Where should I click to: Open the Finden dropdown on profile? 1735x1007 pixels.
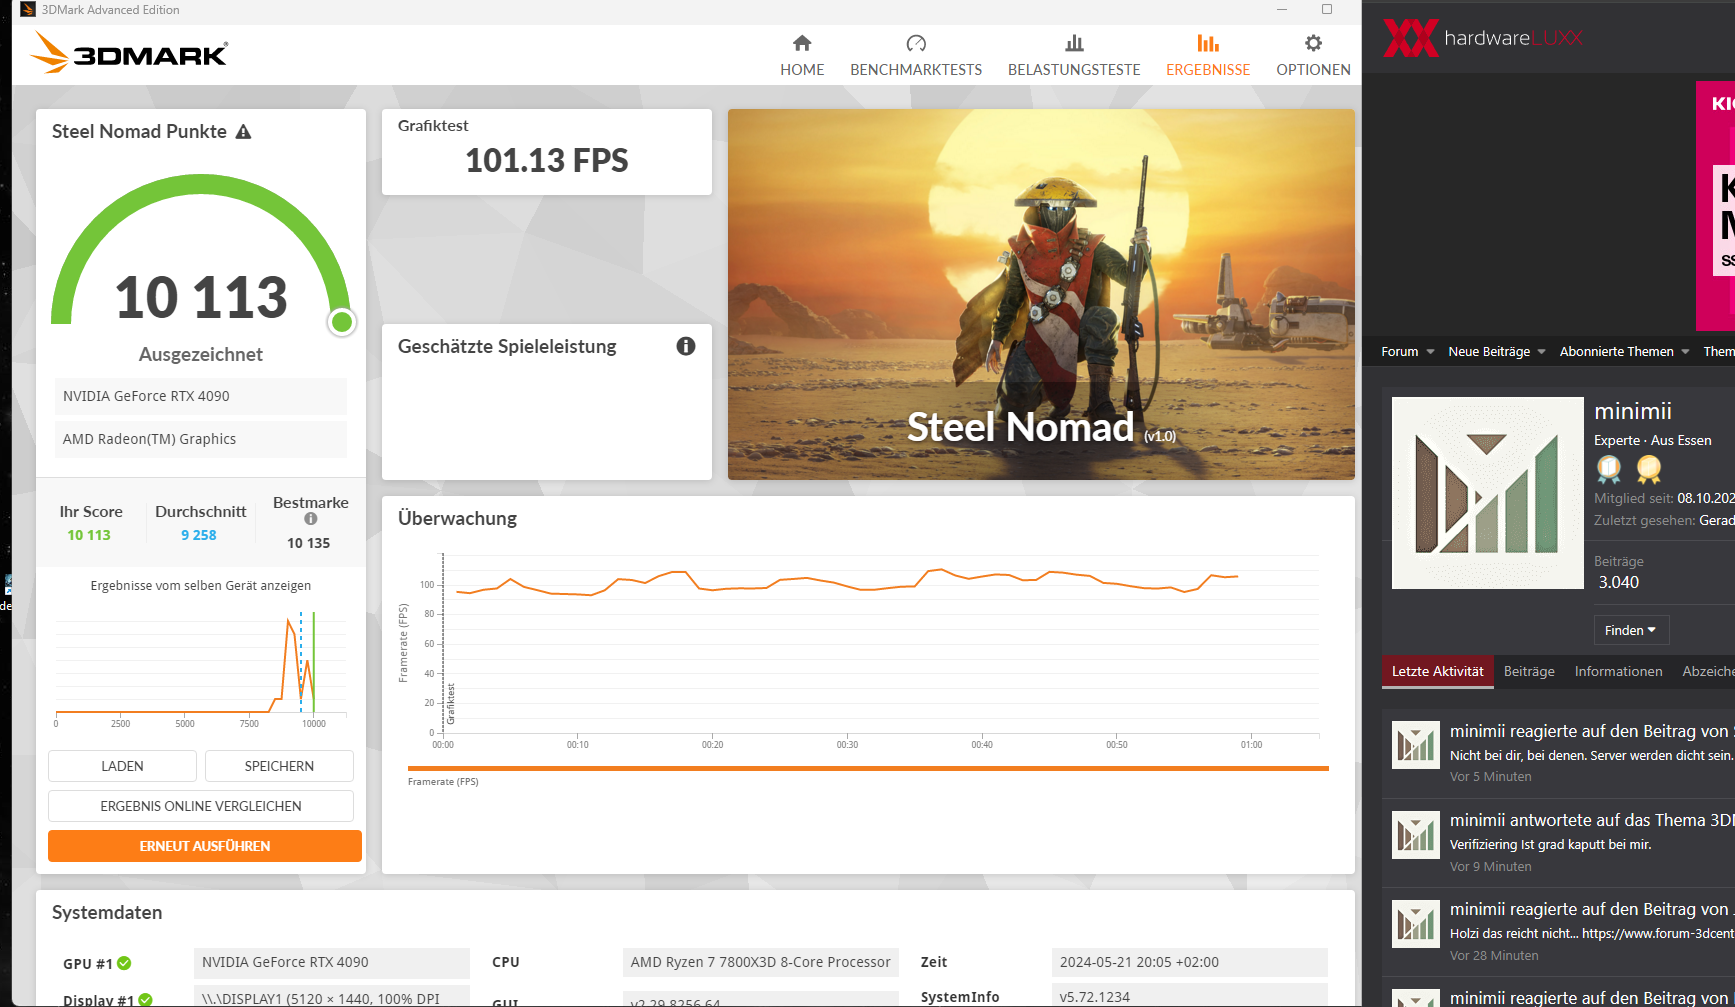[x=1631, y=630]
